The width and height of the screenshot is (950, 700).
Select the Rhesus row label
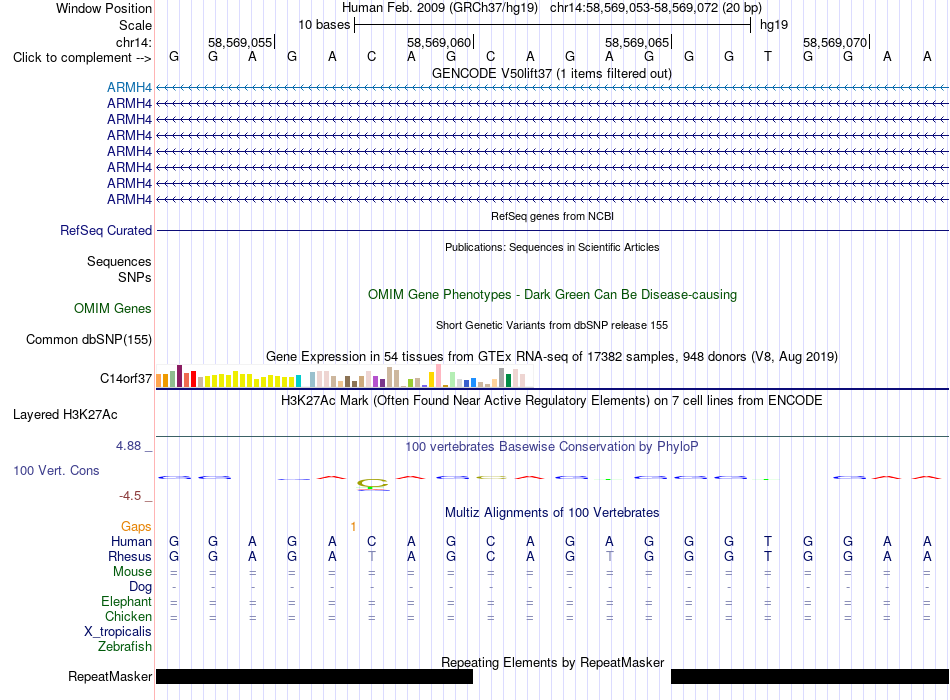[130, 556]
